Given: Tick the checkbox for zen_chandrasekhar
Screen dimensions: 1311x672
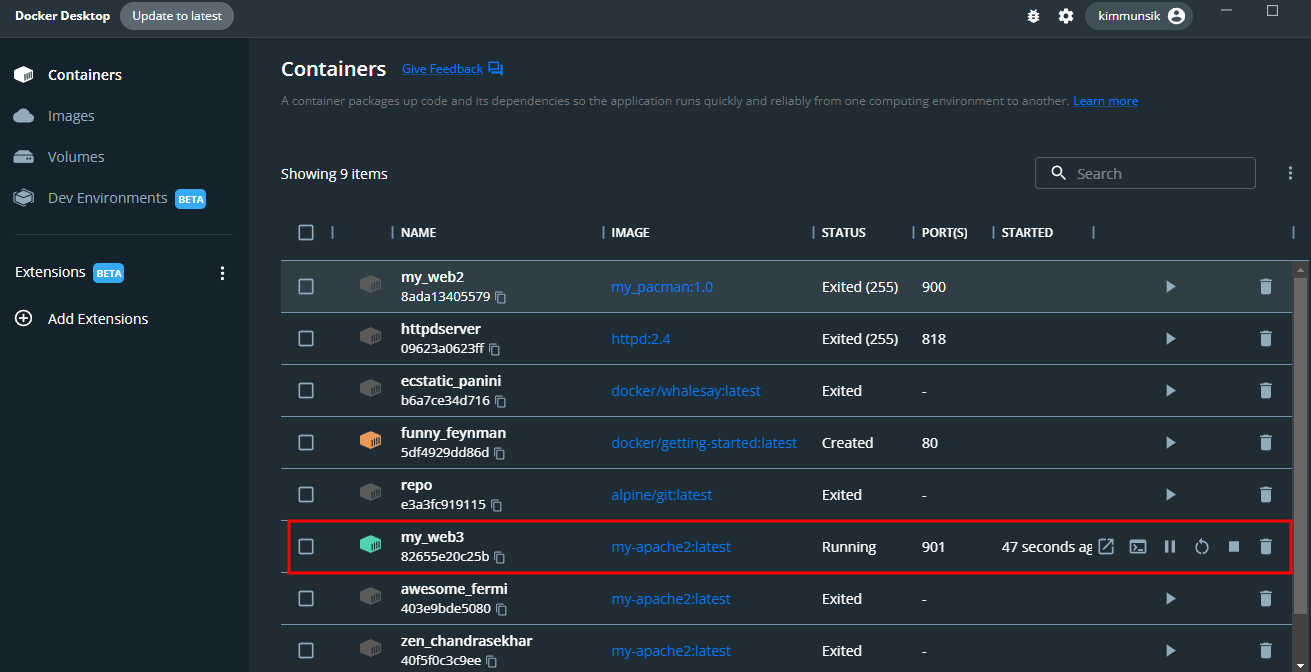Looking at the screenshot, I should [x=306, y=651].
